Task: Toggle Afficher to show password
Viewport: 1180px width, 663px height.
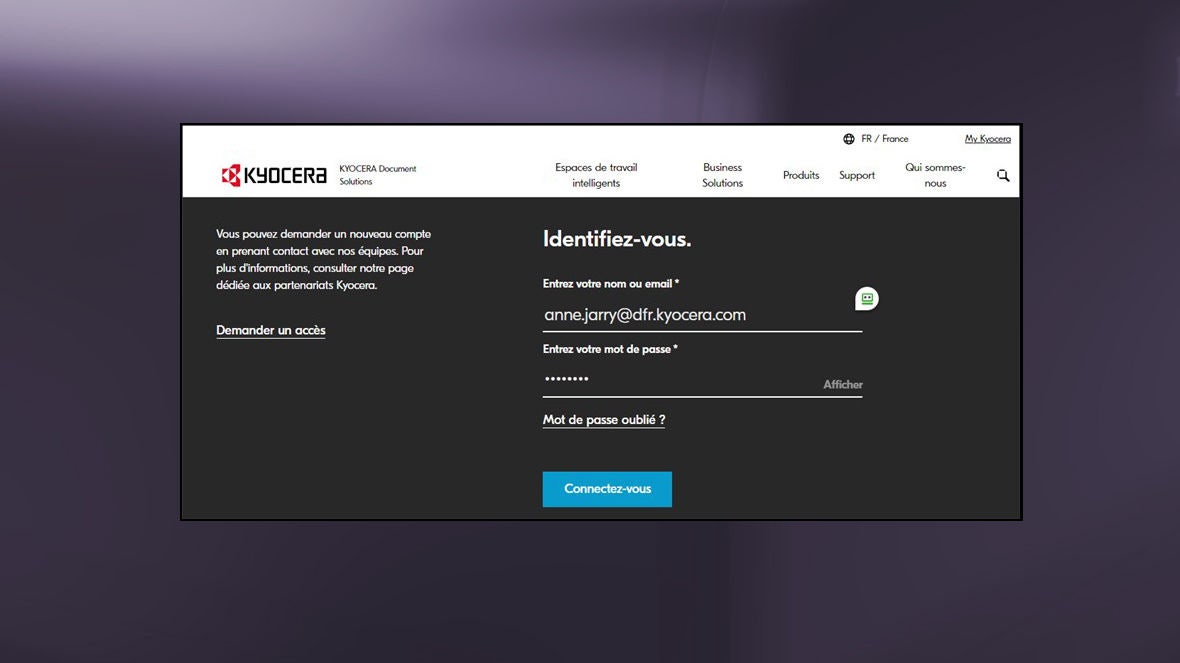Action: click(x=843, y=385)
